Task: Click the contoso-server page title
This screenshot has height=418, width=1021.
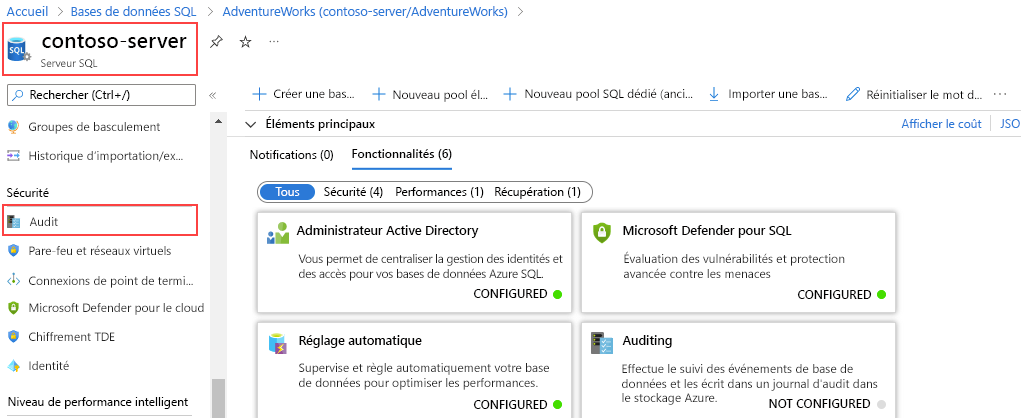Action: tap(114, 41)
